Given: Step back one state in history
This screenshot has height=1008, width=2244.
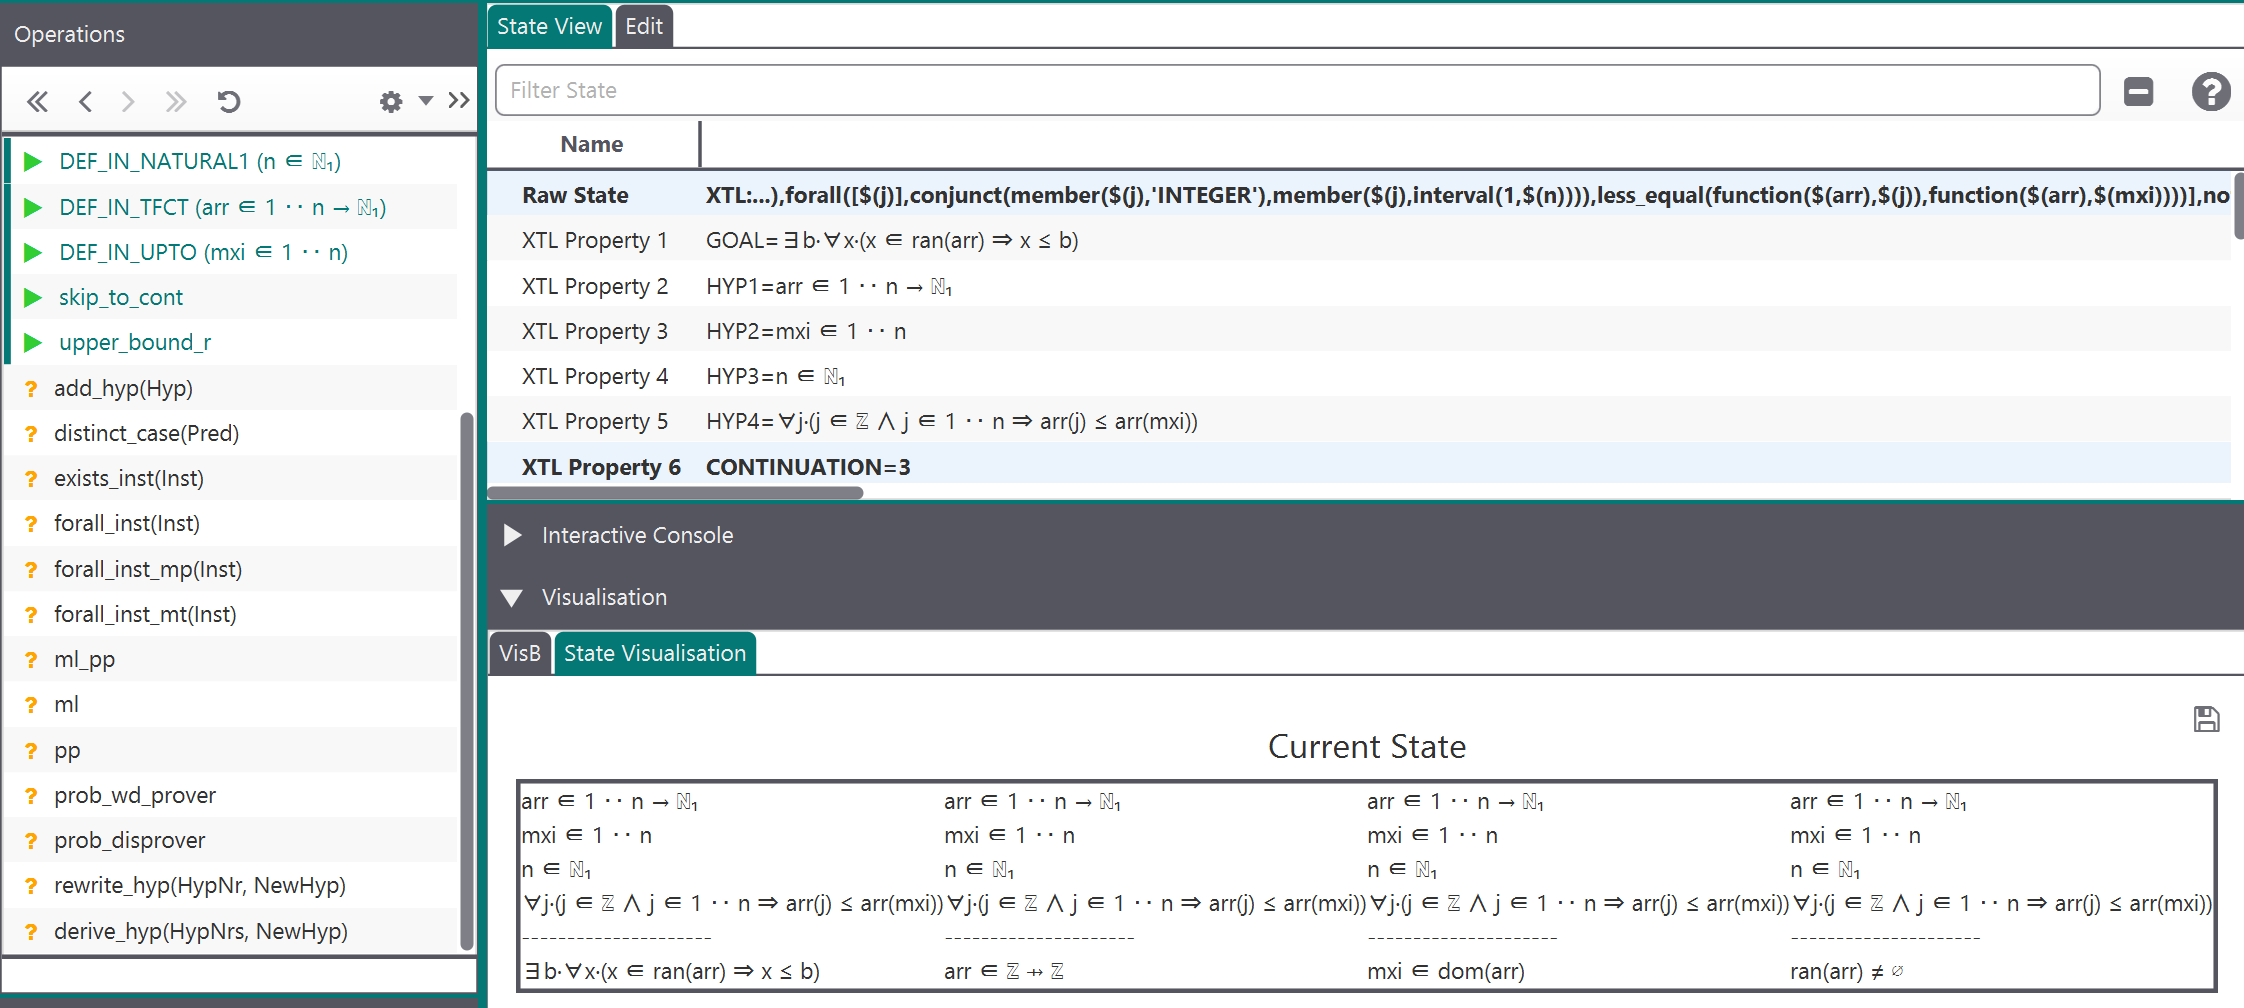Looking at the screenshot, I should pos(86,101).
